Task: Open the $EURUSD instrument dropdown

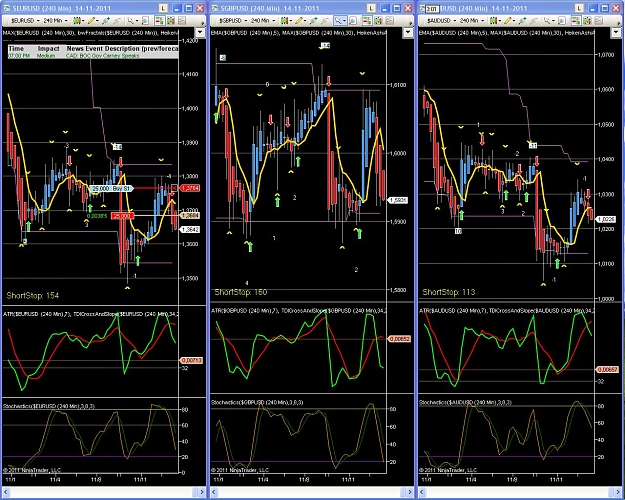Action: pyautogui.click(x=25, y=20)
